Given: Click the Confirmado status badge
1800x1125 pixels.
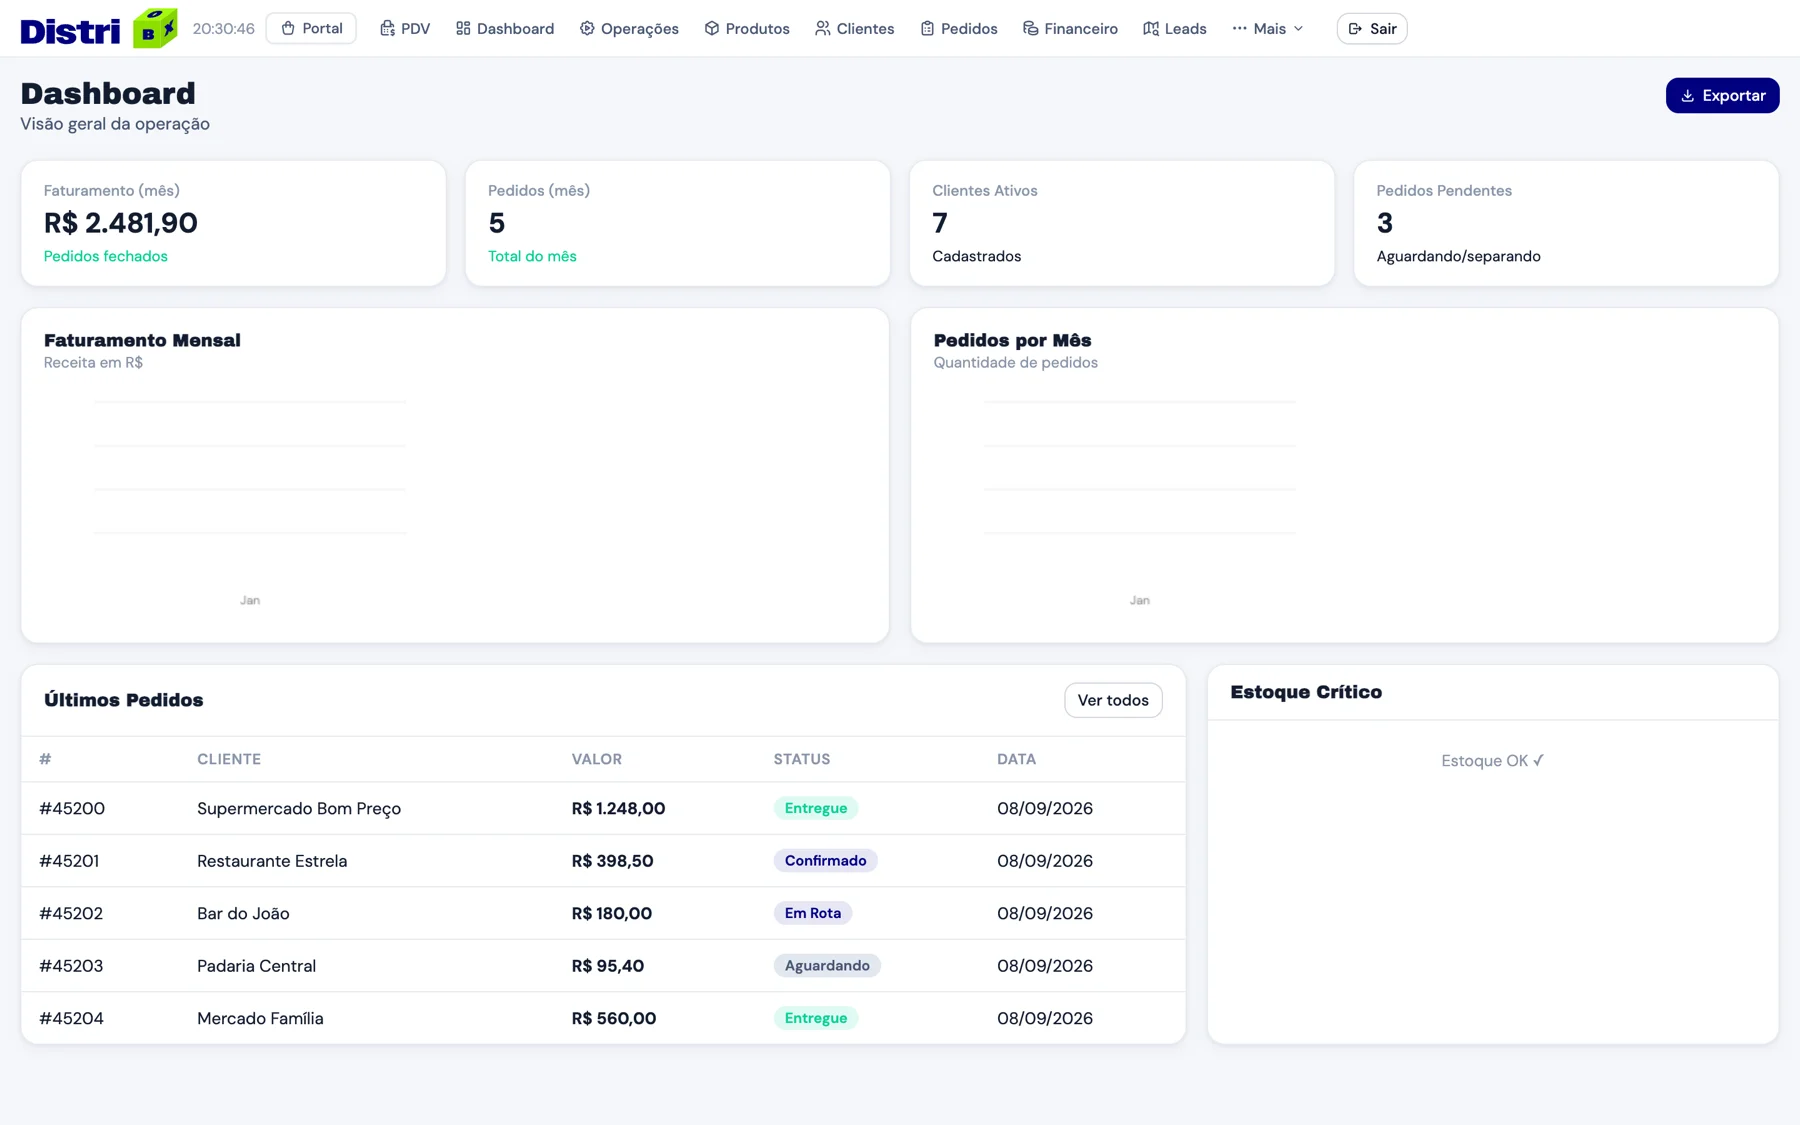Looking at the screenshot, I should click(x=825, y=861).
